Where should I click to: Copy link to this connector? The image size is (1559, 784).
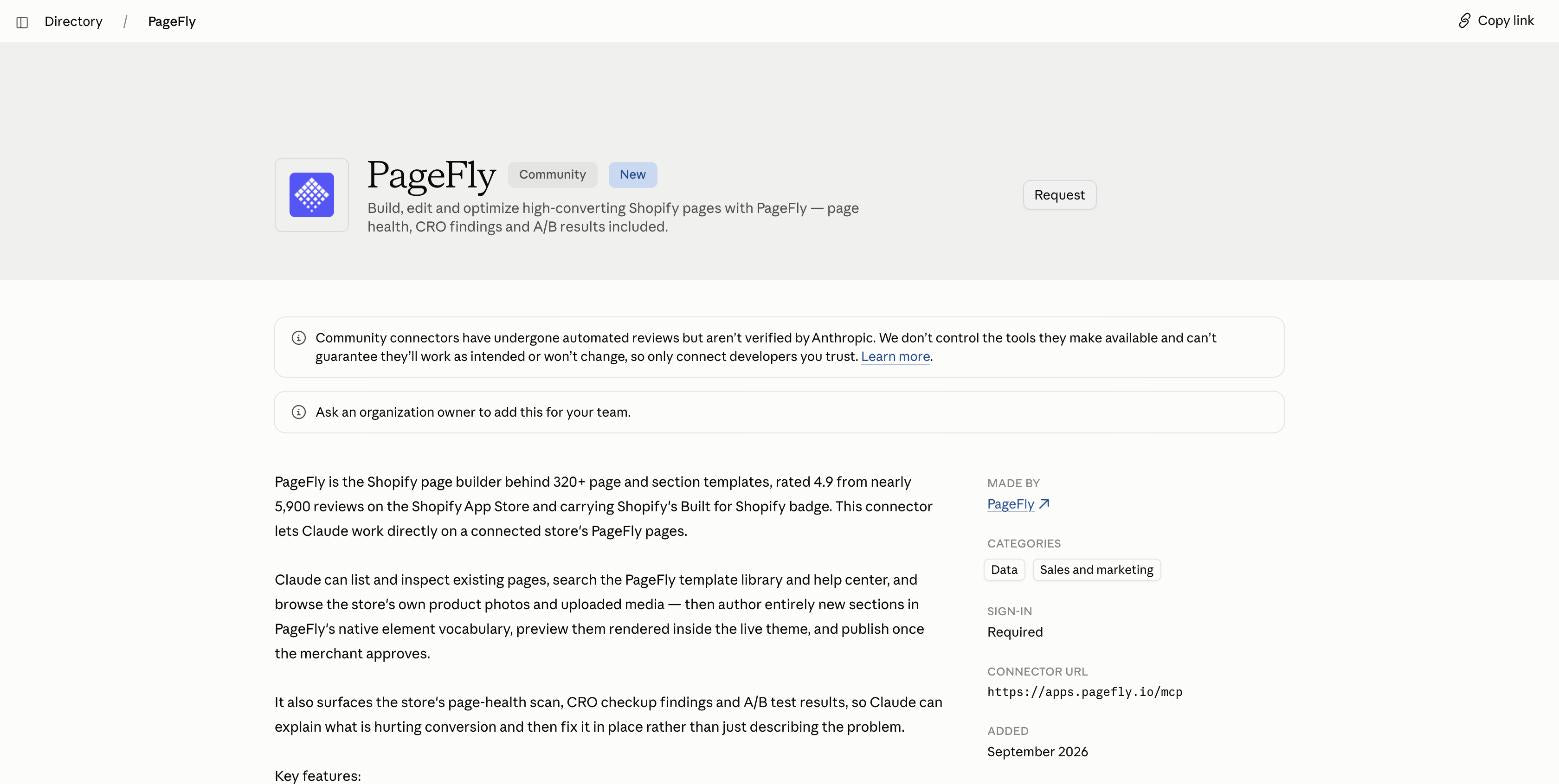[1496, 20]
